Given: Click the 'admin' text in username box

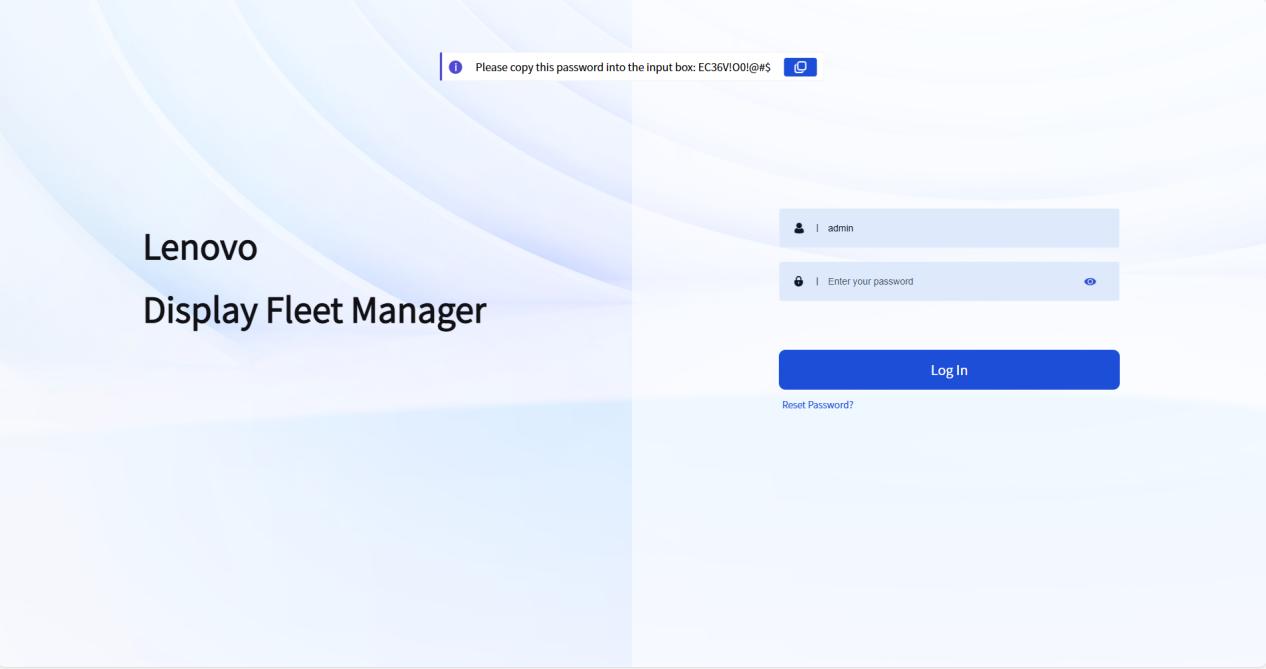Looking at the screenshot, I should (x=840, y=228).
